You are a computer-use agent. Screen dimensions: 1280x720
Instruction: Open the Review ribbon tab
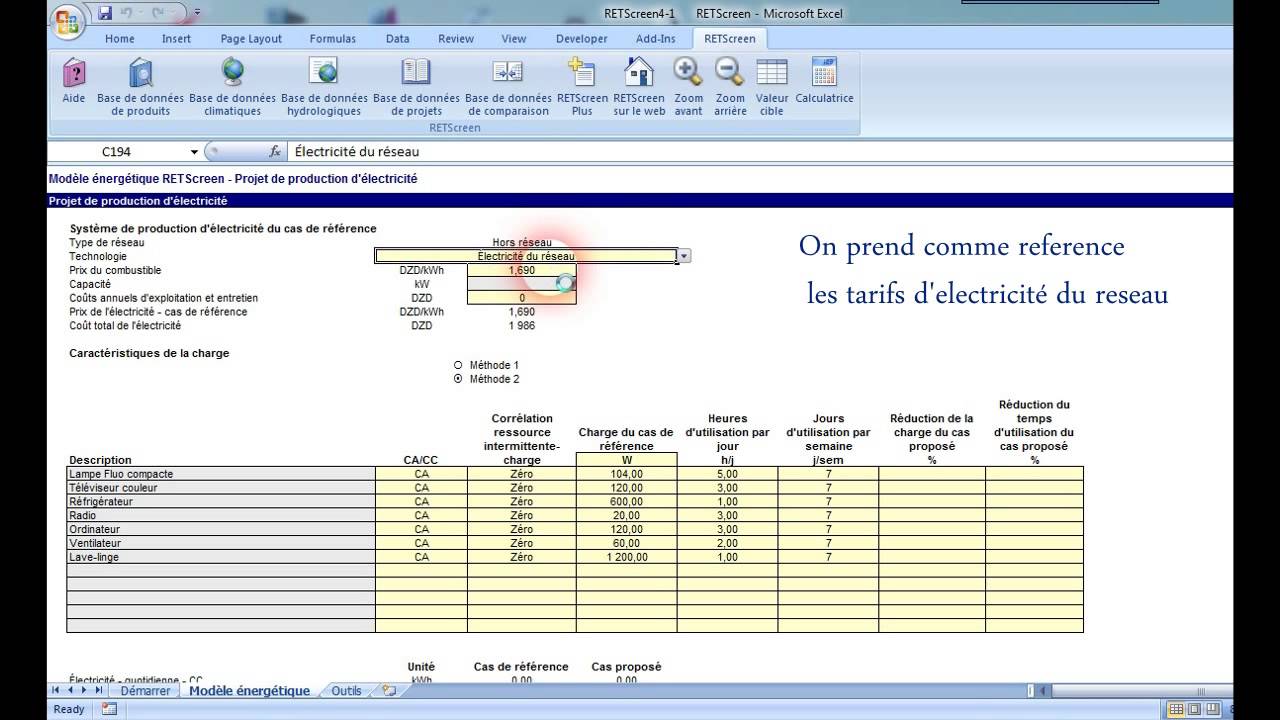point(456,39)
